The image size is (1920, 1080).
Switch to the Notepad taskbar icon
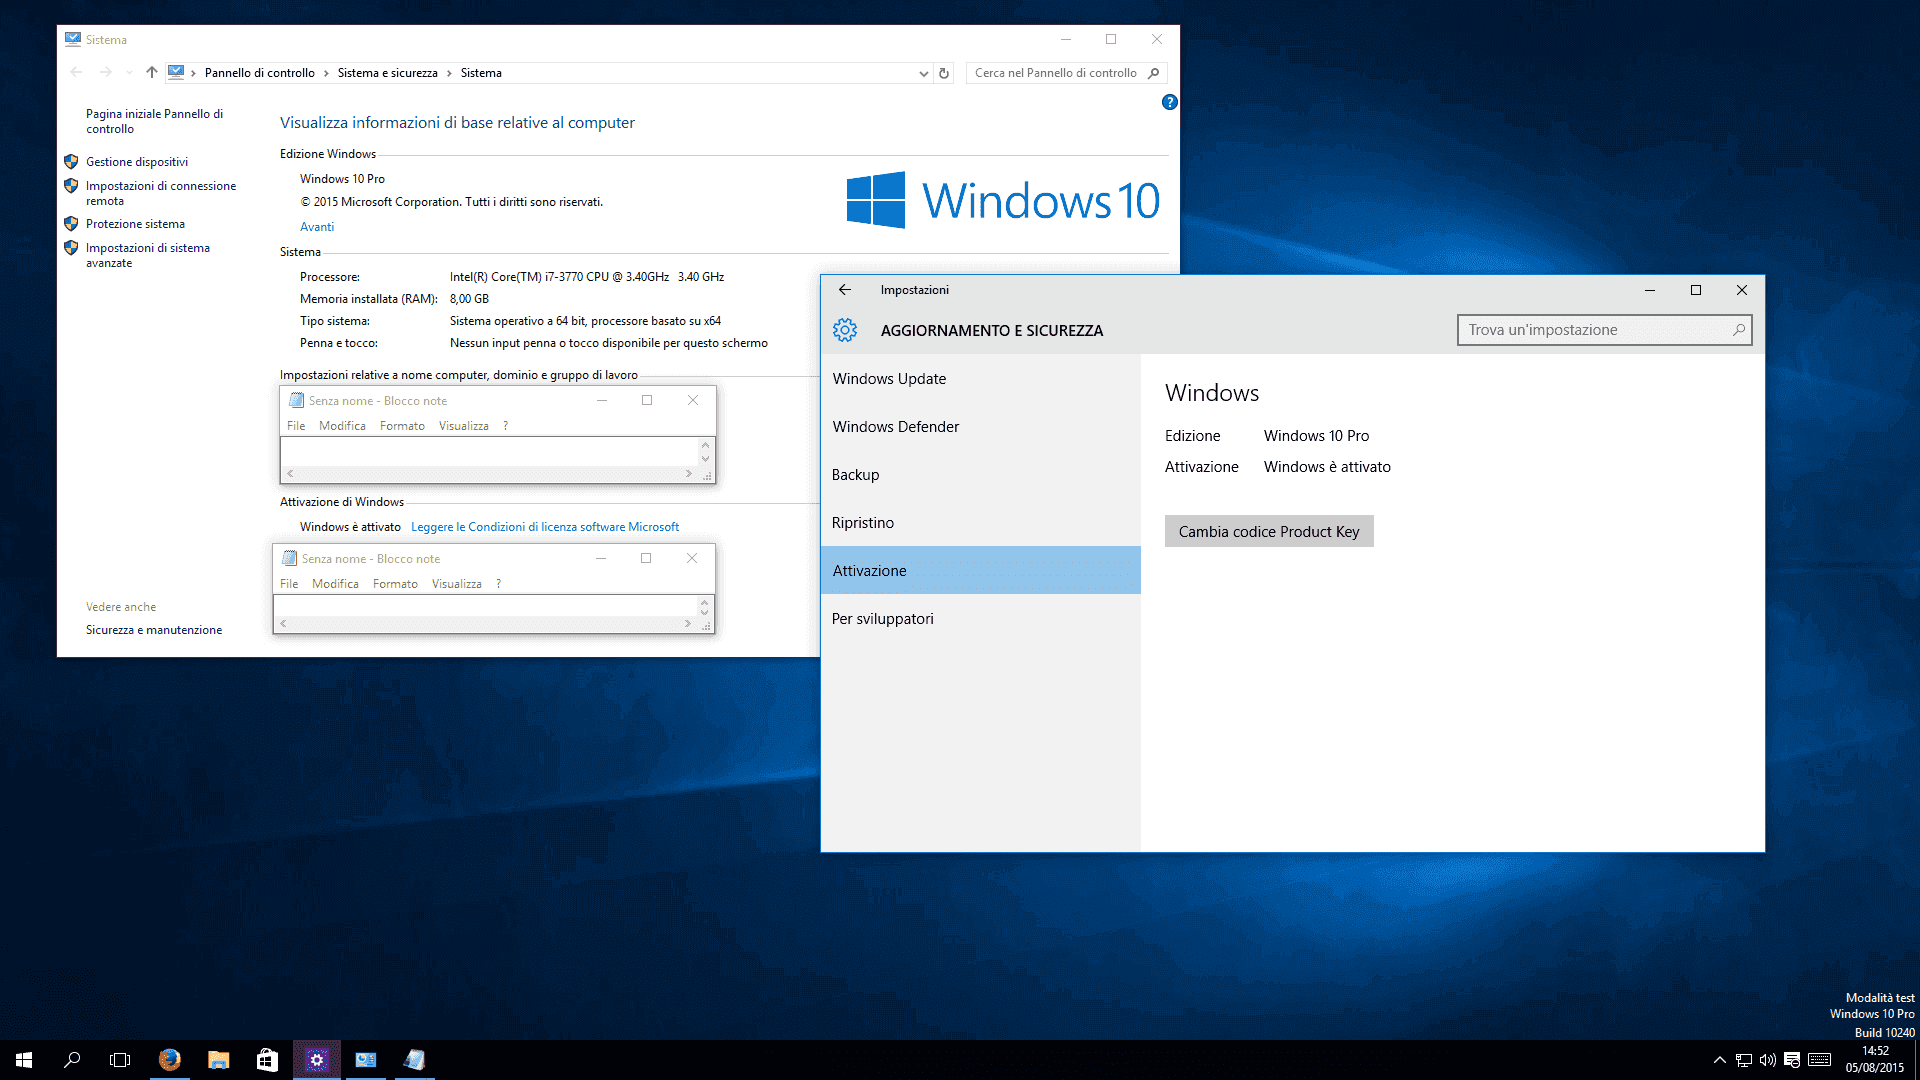[x=414, y=1060]
